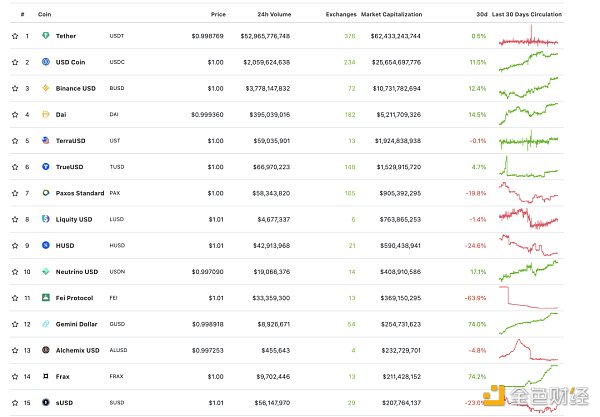Click the Binance USD logo icon
Screen dimensions: 600x417
46,88
